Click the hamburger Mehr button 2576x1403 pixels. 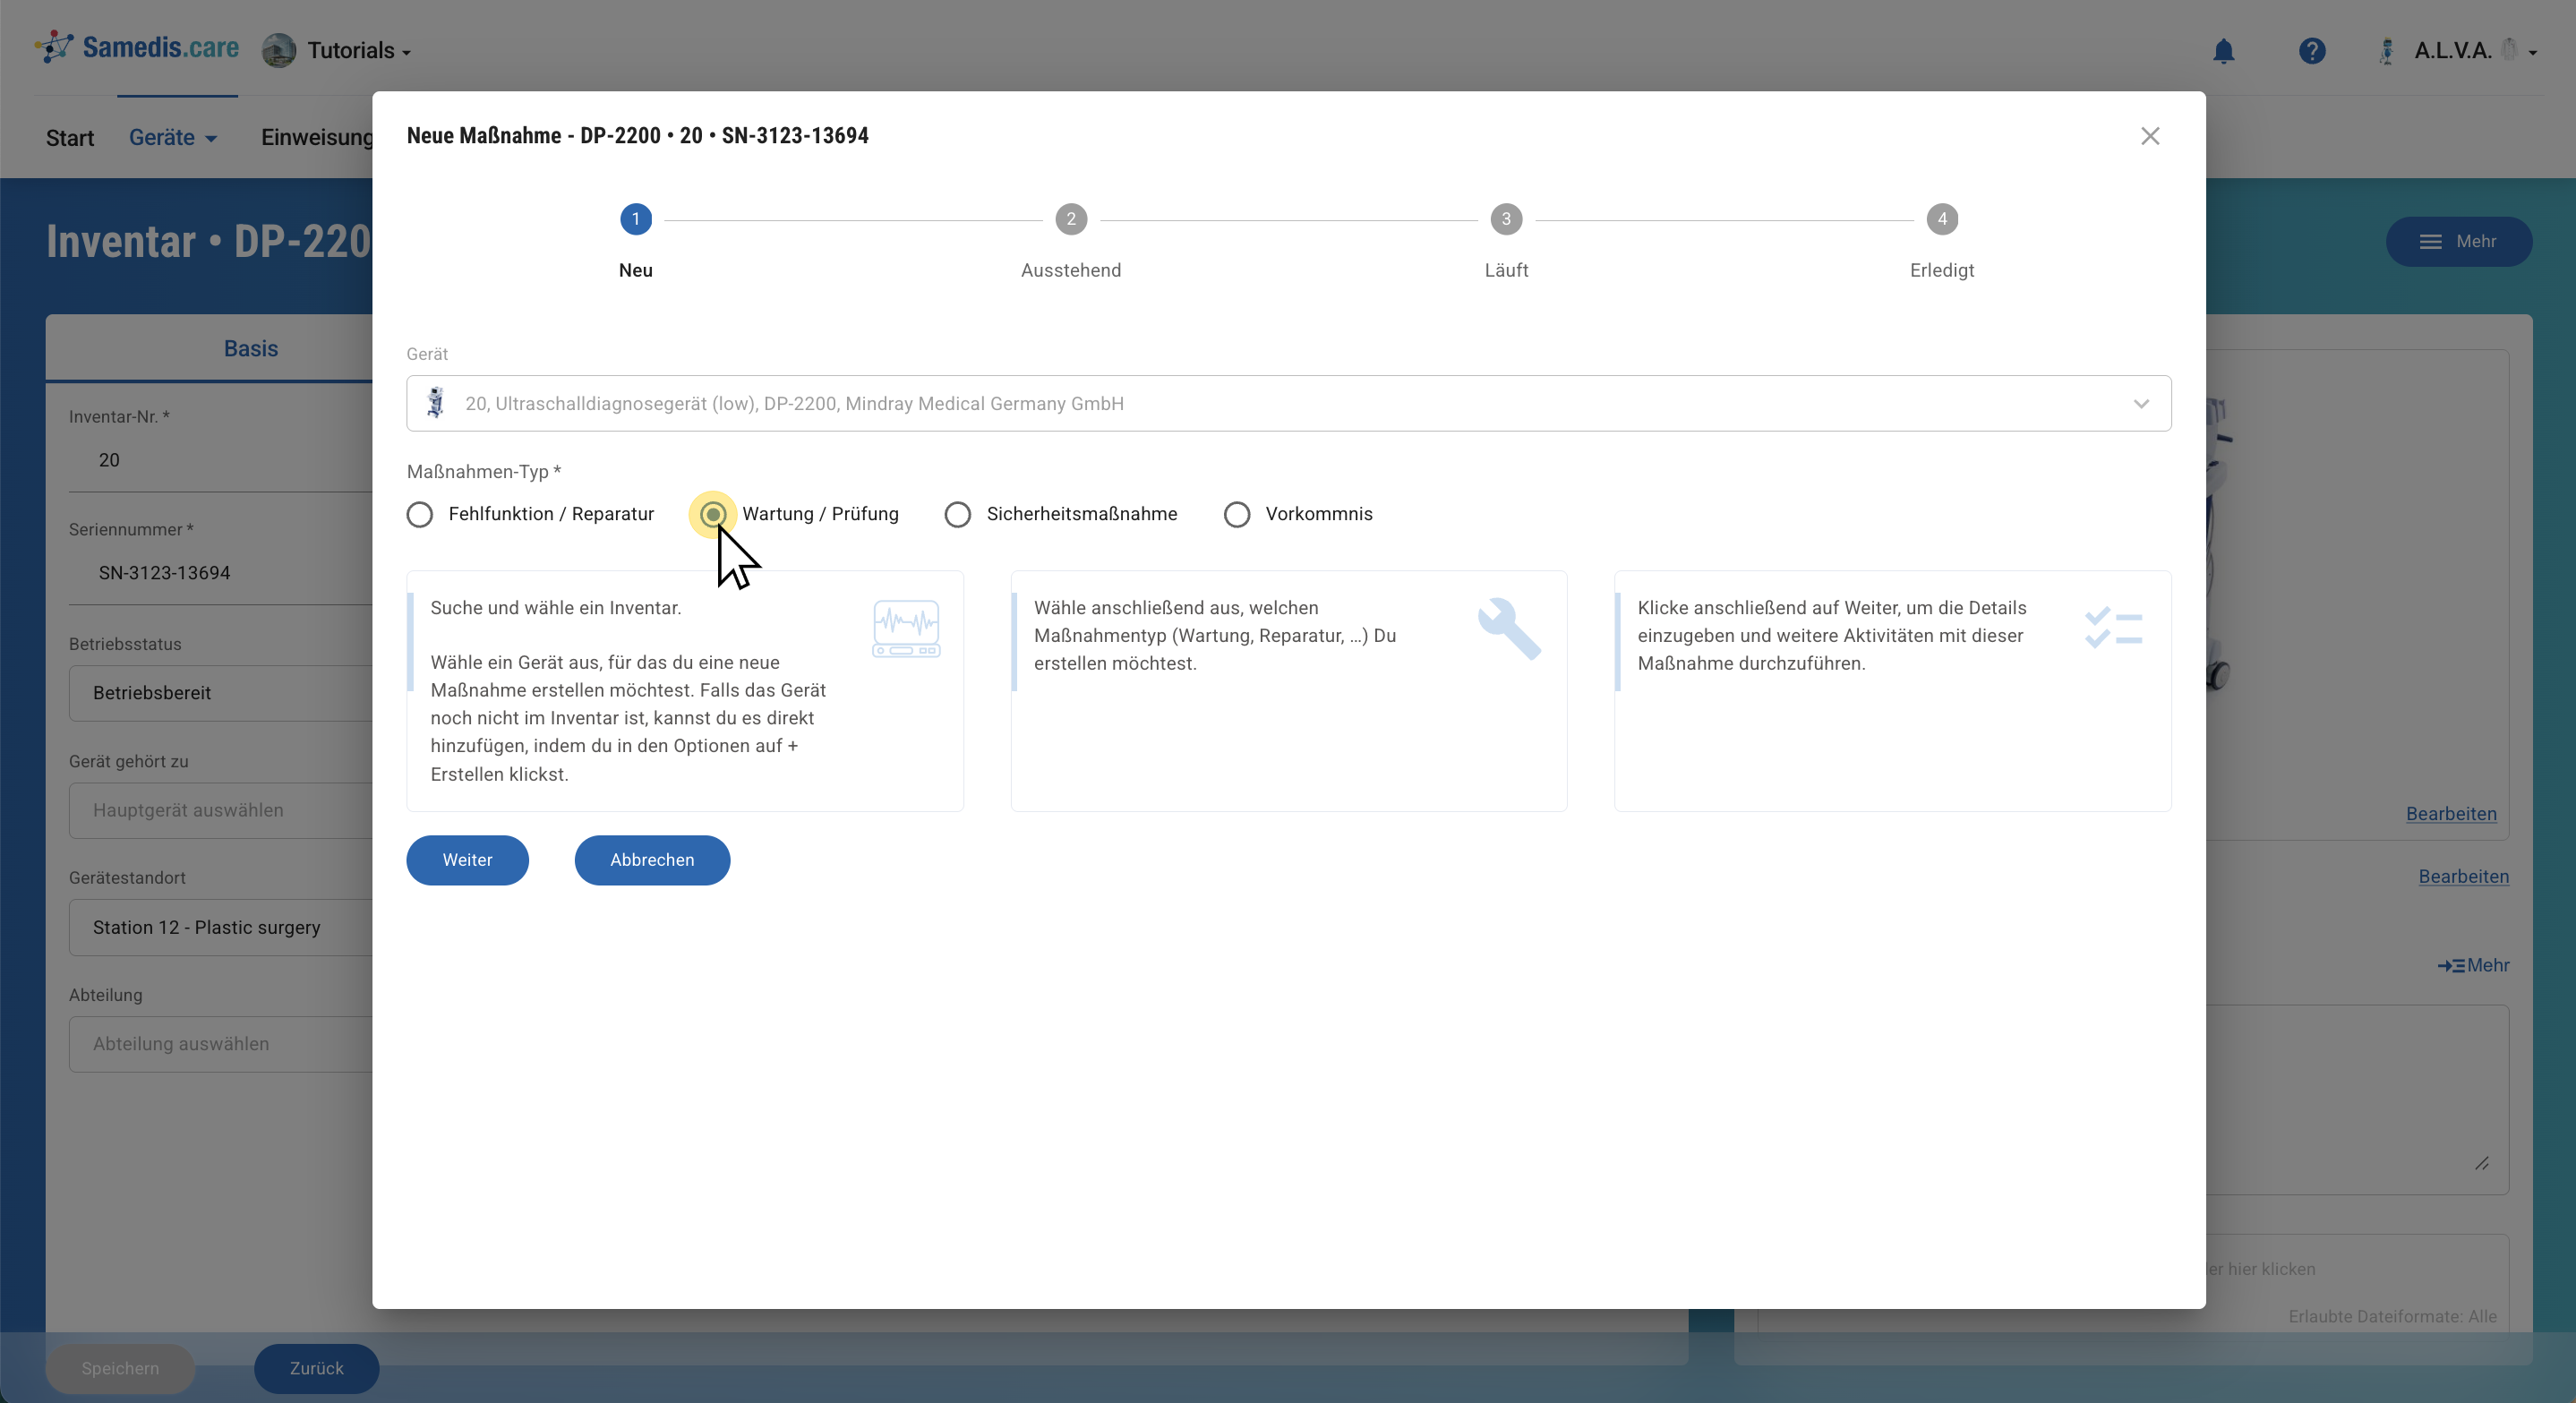point(2458,242)
